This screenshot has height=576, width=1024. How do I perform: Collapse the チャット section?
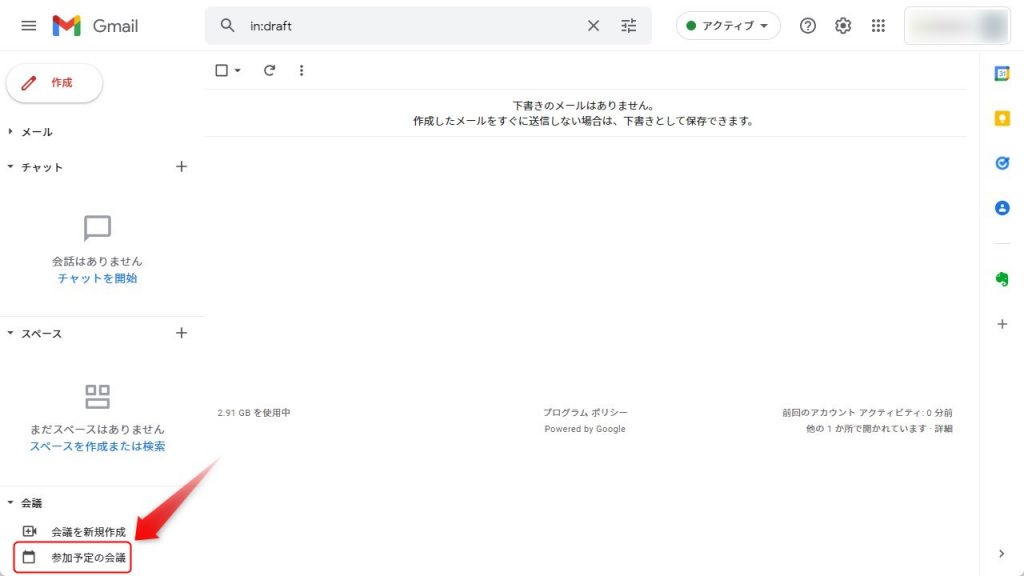click(x=10, y=167)
